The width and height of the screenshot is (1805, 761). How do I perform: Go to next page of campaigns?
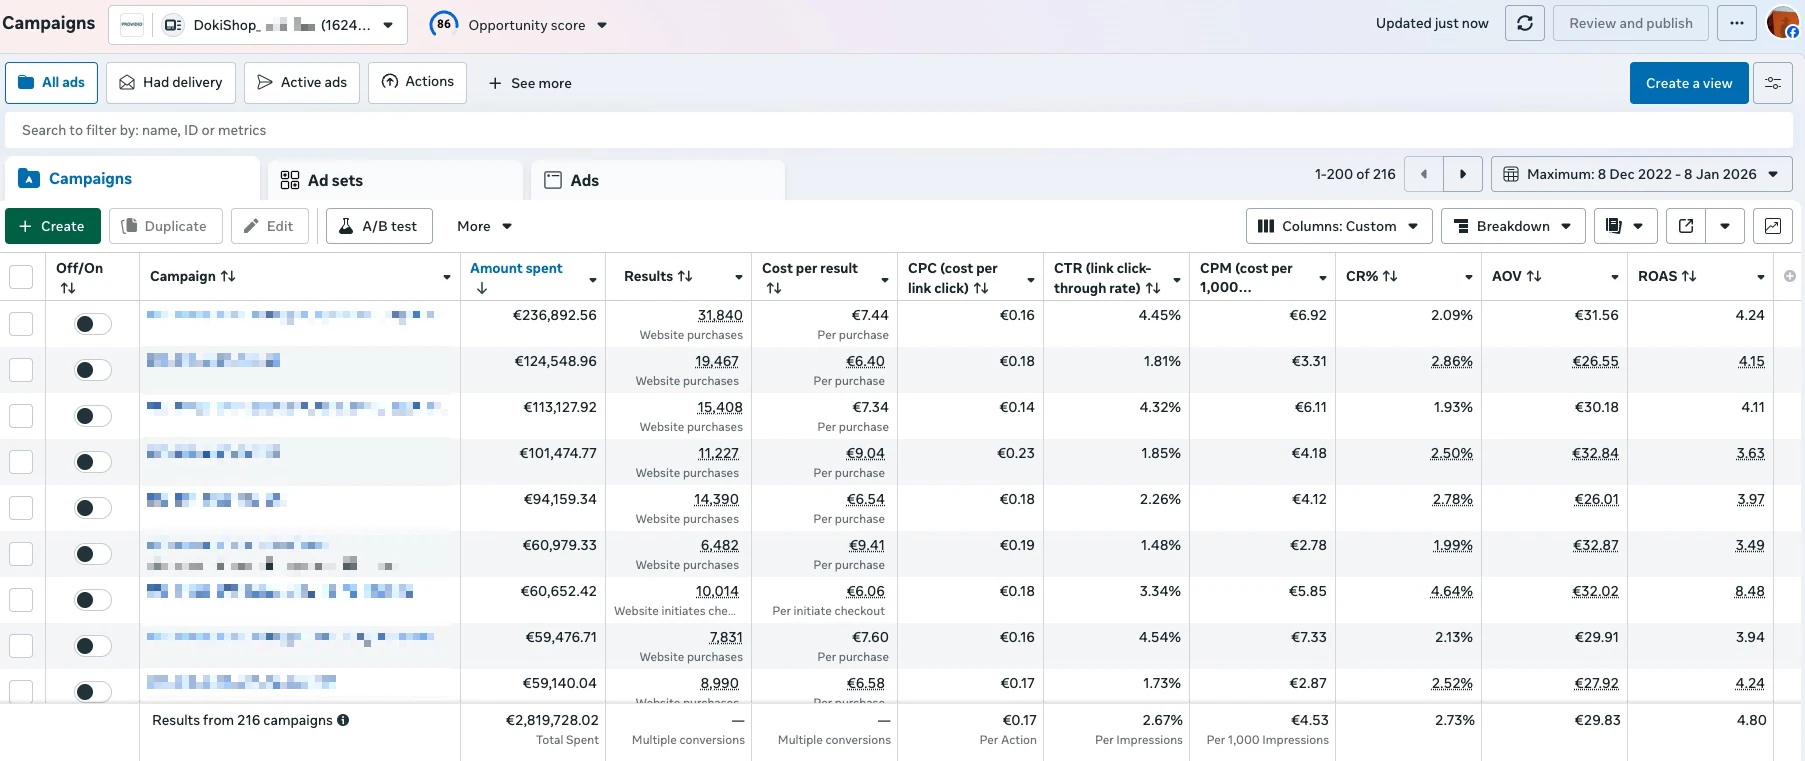1463,174
